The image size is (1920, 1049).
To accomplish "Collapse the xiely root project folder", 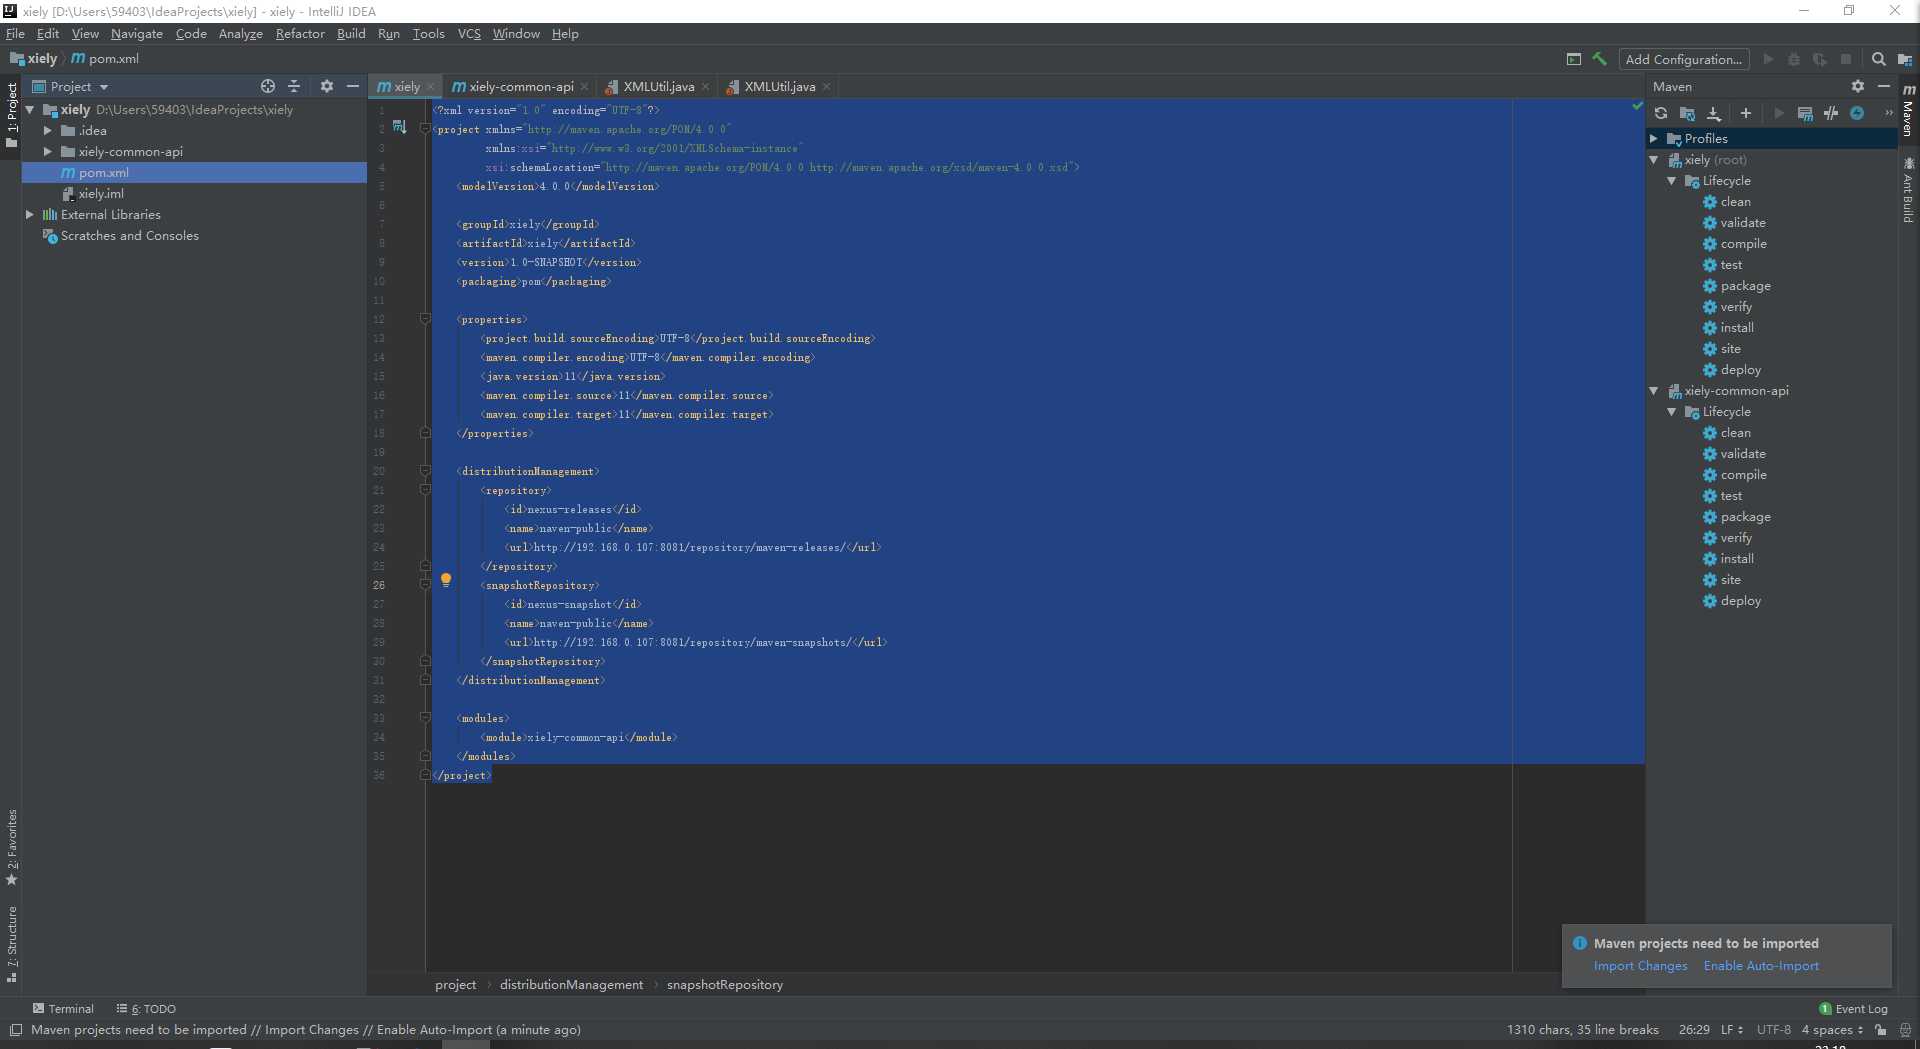I will click(30, 109).
